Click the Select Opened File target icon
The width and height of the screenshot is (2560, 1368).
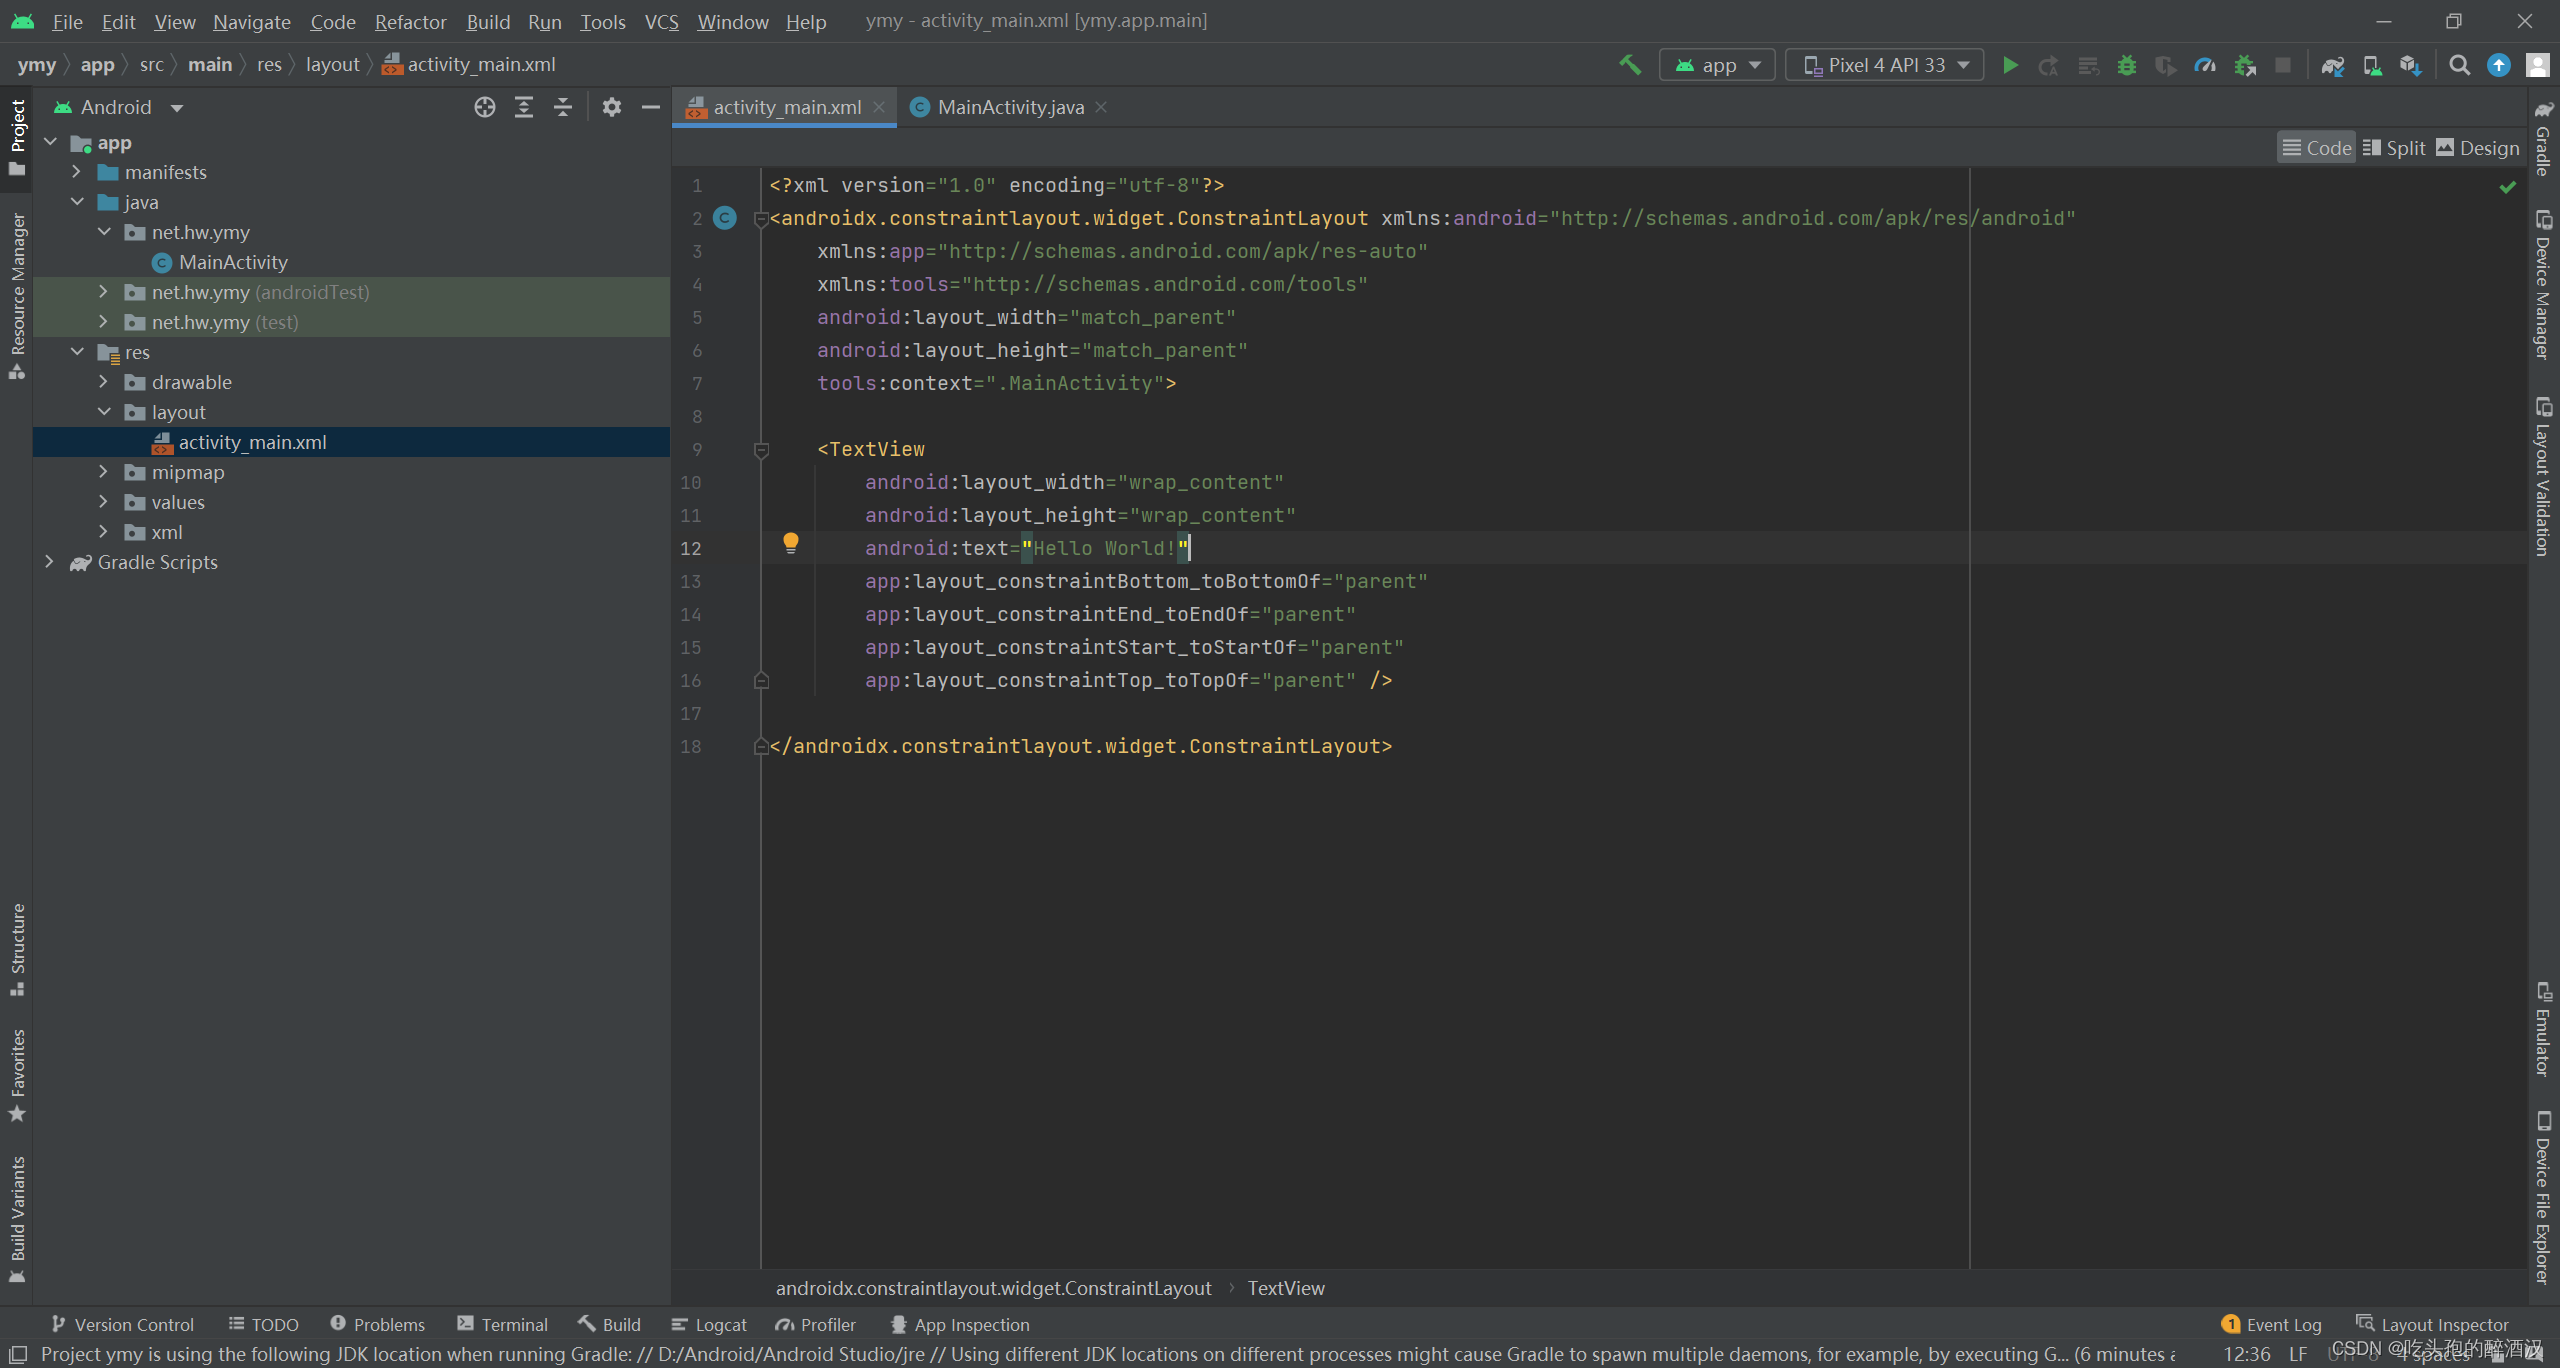click(x=485, y=108)
